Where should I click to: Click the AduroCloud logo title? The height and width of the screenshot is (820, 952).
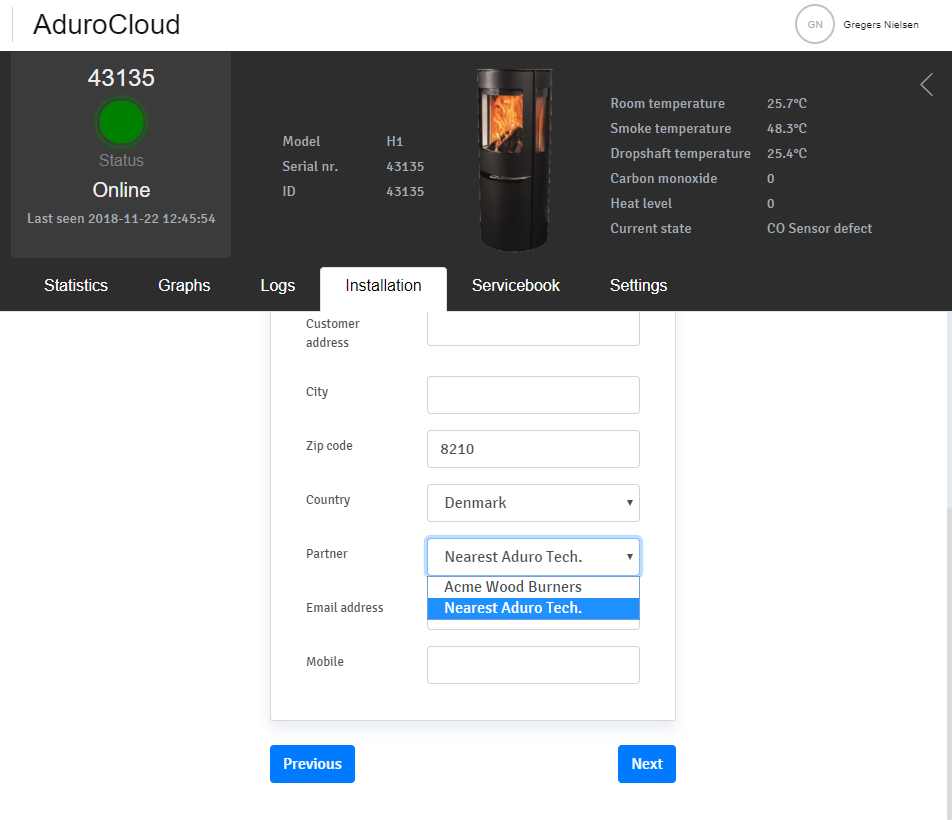pyautogui.click(x=106, y=25)
